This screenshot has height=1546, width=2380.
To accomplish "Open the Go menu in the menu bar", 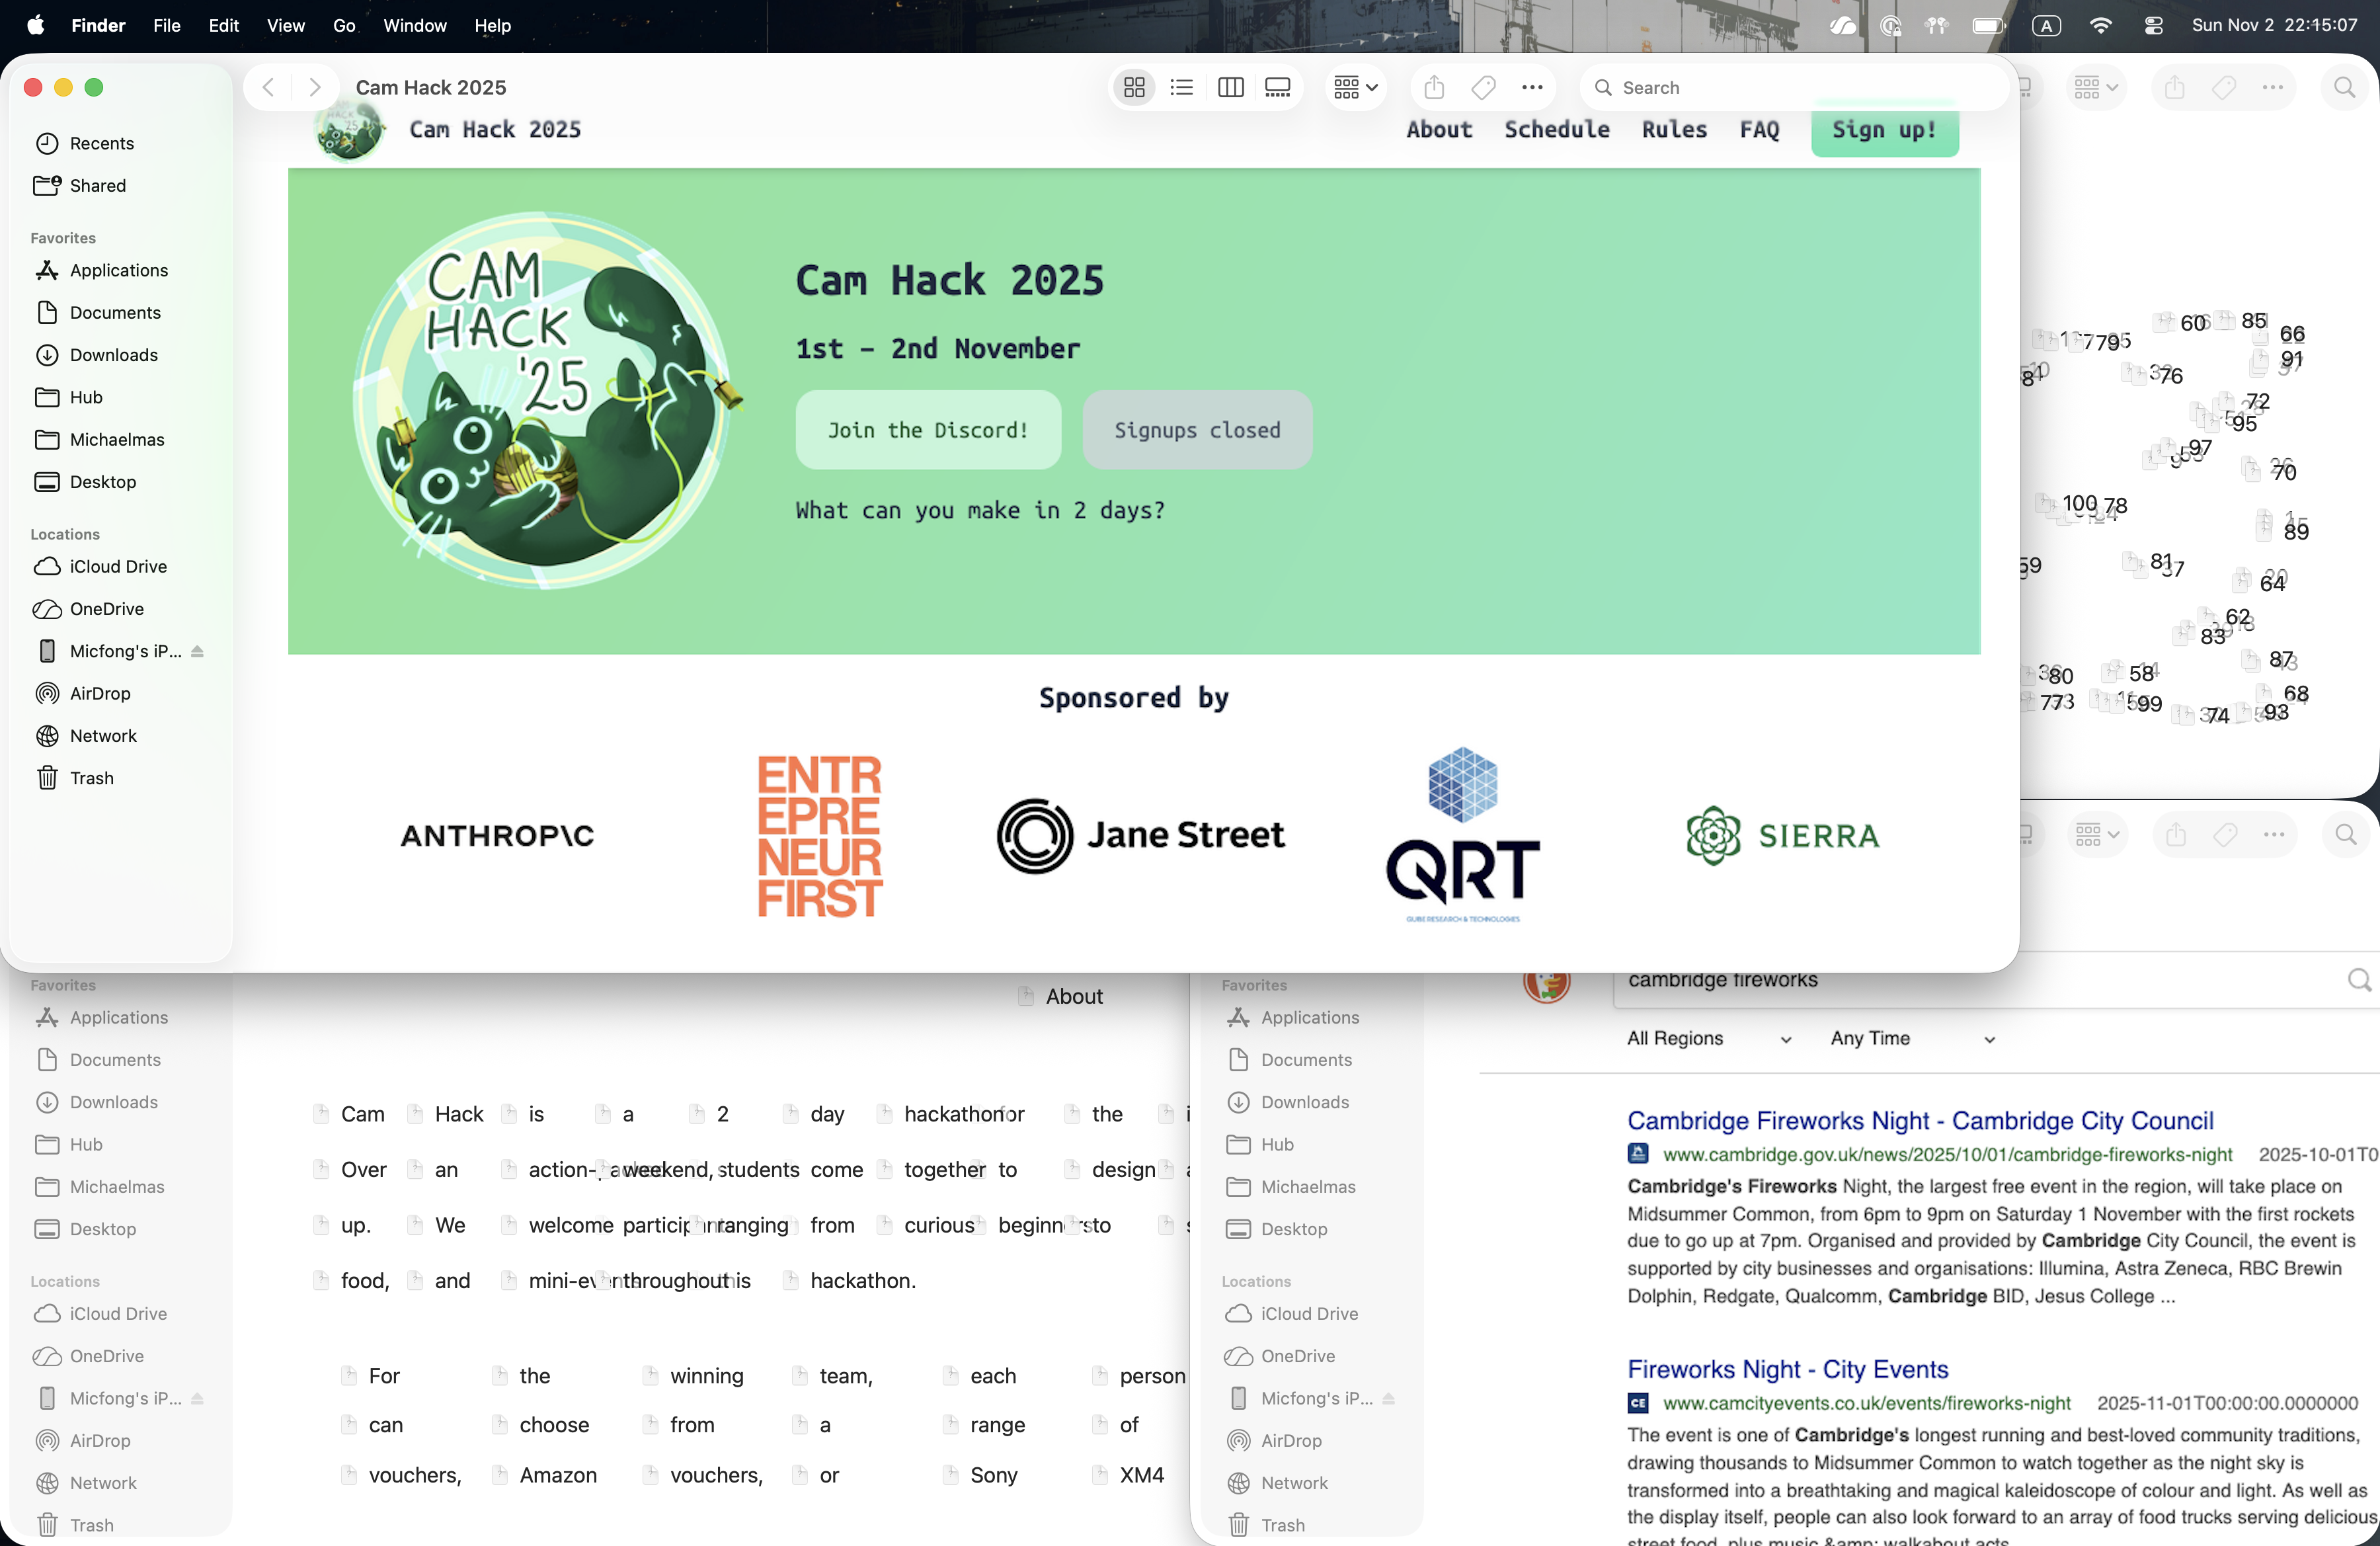I will 343,25.
